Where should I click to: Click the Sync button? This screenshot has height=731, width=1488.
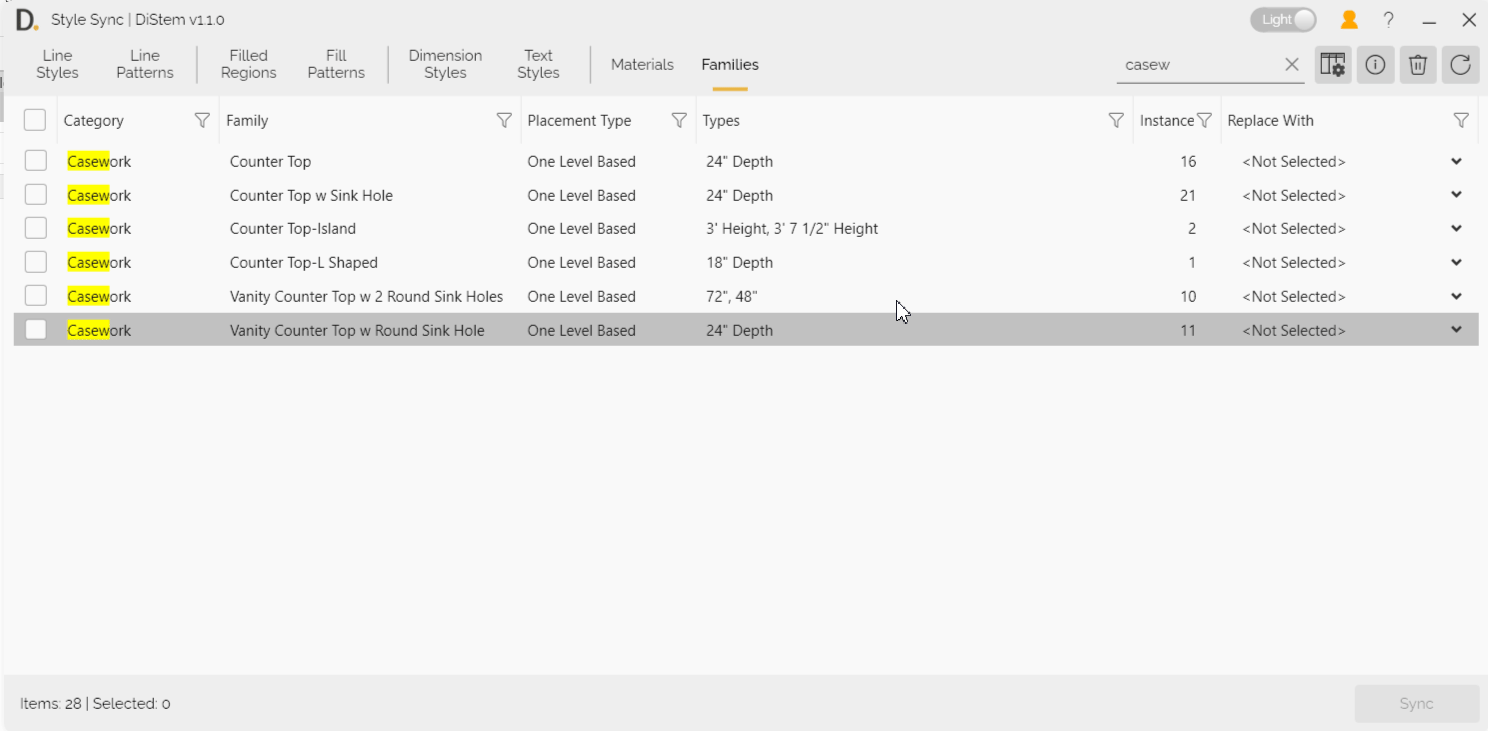[x=1416, y=703]
